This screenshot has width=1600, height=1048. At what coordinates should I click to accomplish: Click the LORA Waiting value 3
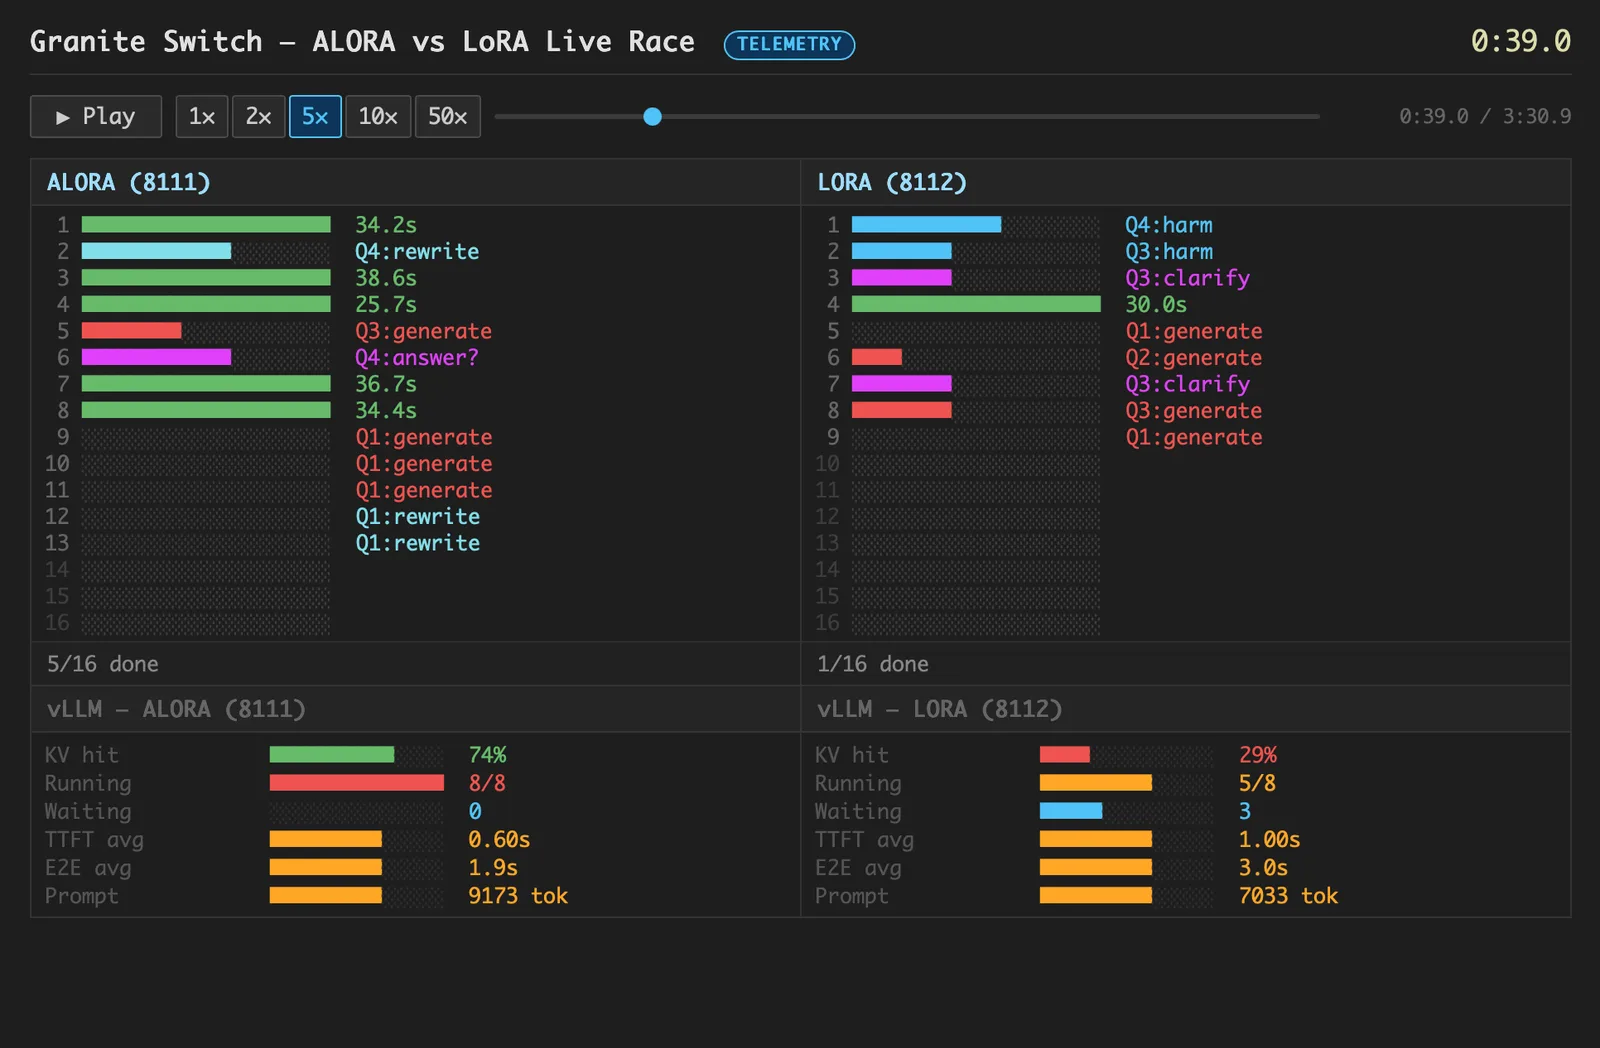tap(1245, 811)
